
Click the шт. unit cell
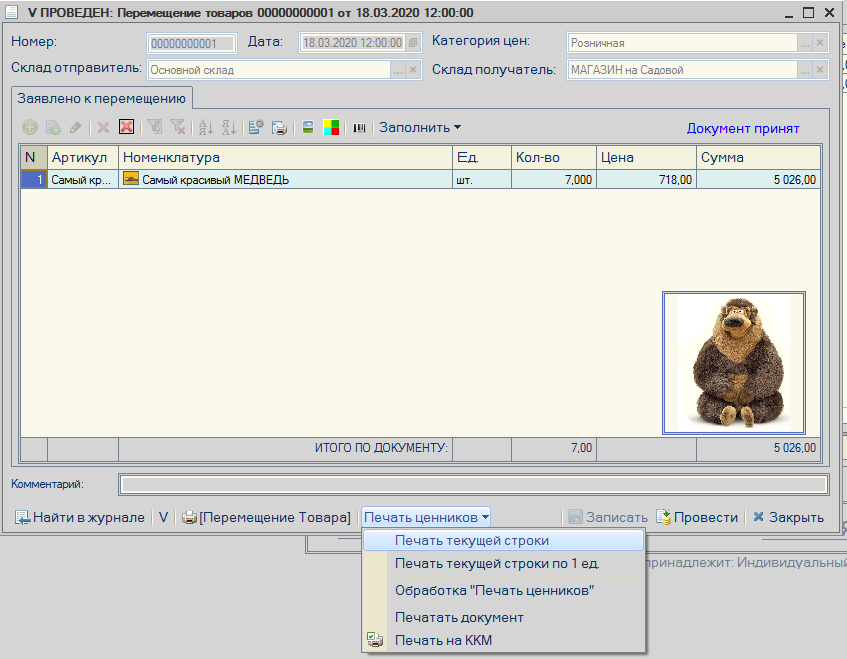pos(482,179)
